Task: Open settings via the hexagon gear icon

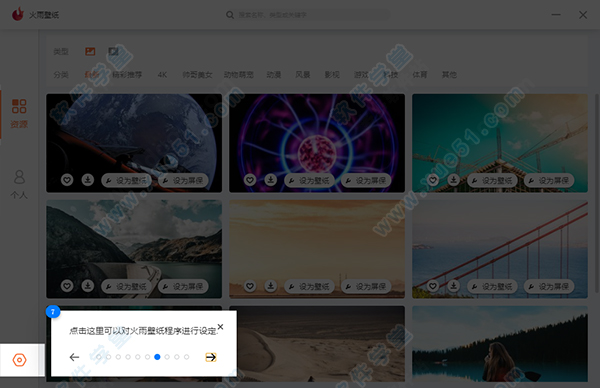Action: point(19,360)
